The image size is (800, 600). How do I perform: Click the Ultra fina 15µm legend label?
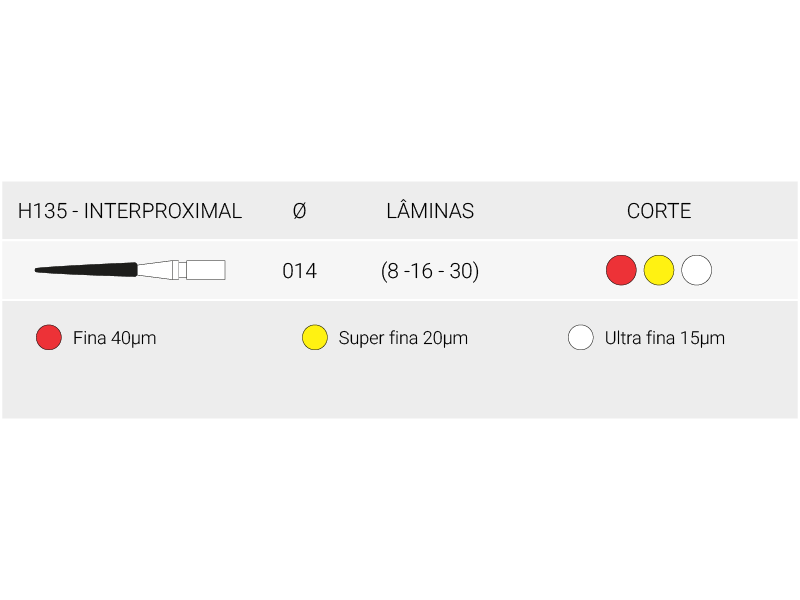click(x=665, y=338)
